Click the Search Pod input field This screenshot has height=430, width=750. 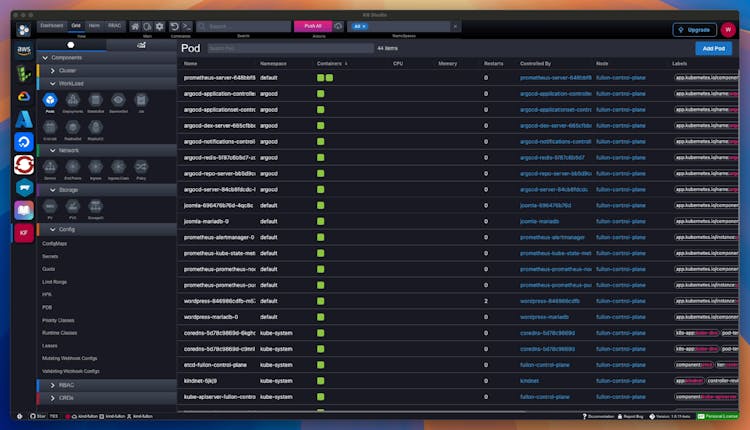[x=291, y=48]
